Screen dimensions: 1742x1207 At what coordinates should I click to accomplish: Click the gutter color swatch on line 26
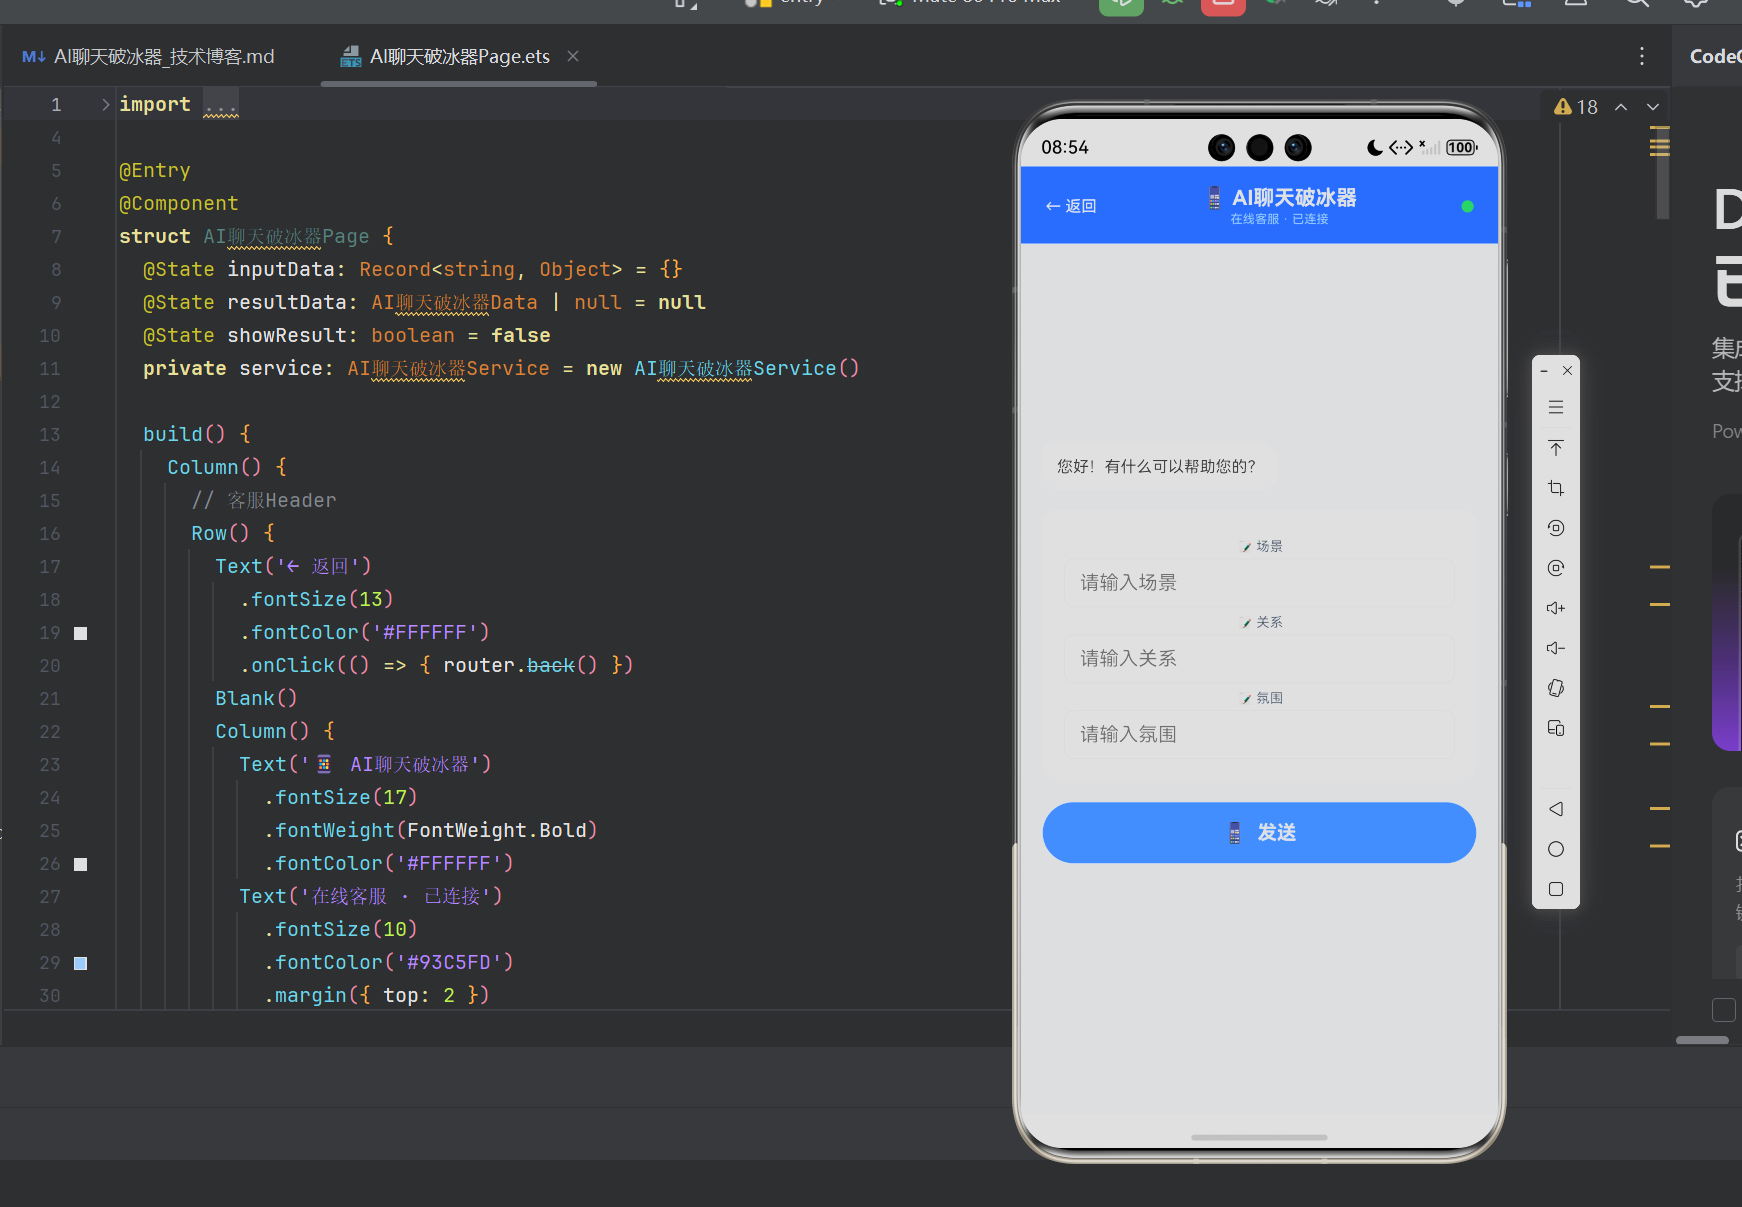pos(81,864)
